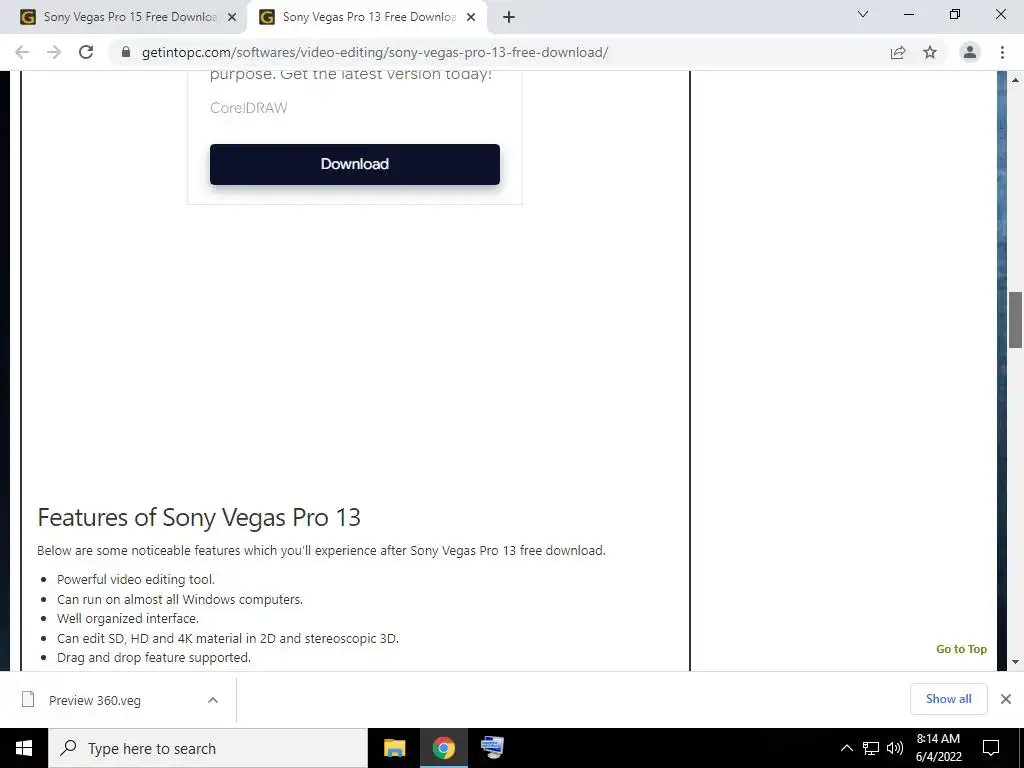The image size is (1024, 768).
Task: Click the network status tray icon
Action: 871,748
